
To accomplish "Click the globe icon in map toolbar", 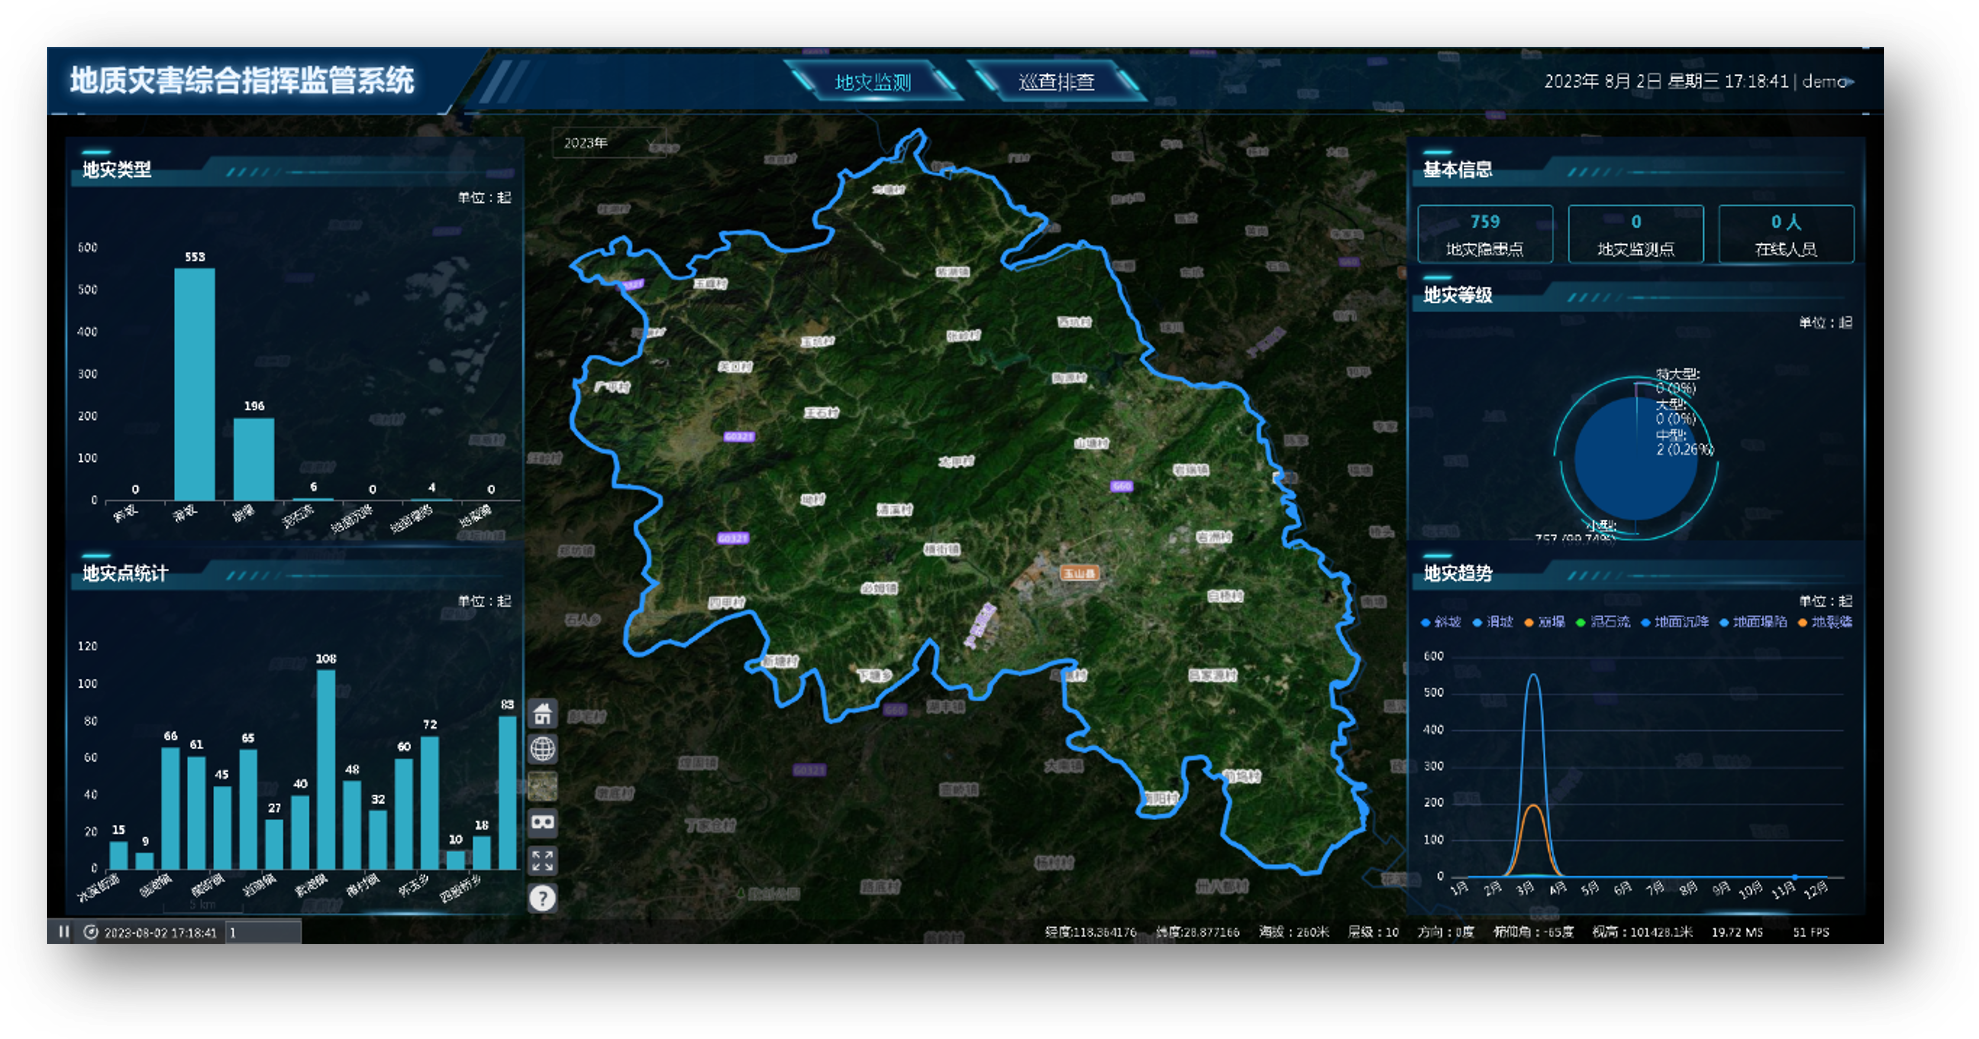I will pos(542,749).
